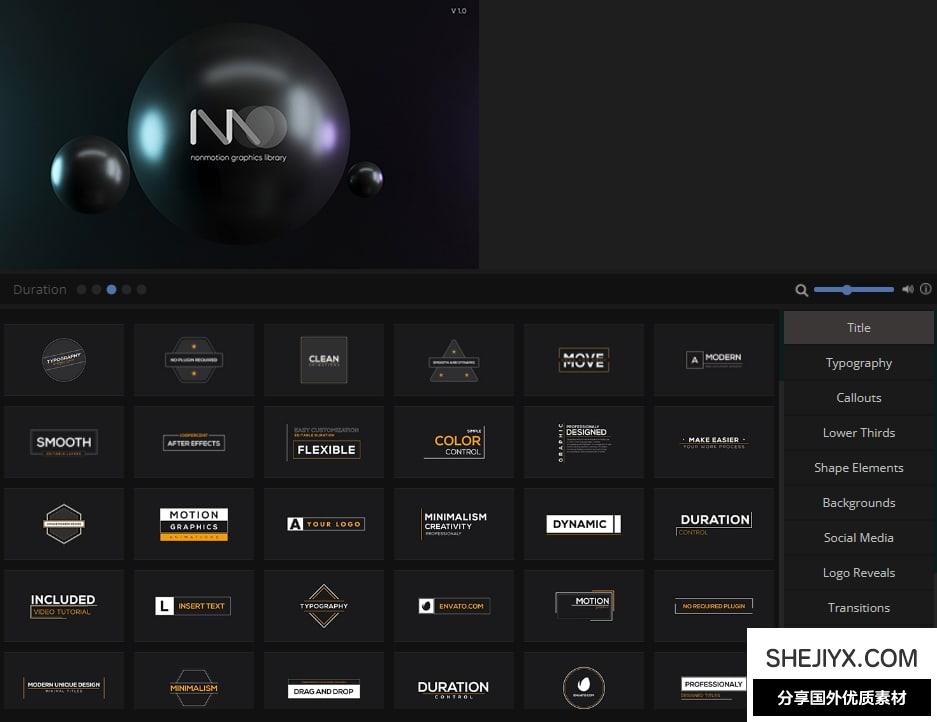Choose the fifth Duration dot

click(x=142, y=290)
